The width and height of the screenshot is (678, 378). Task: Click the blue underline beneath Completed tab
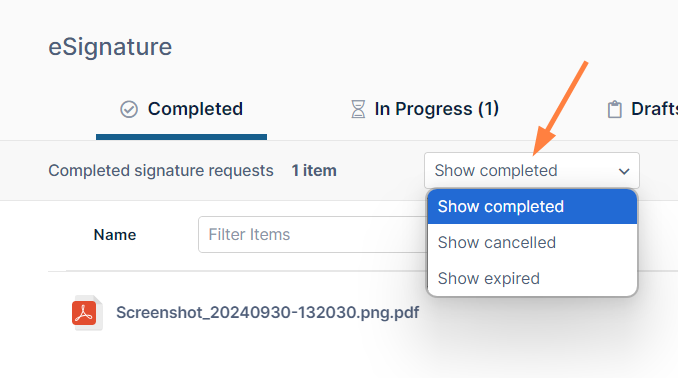pos(182,137)
